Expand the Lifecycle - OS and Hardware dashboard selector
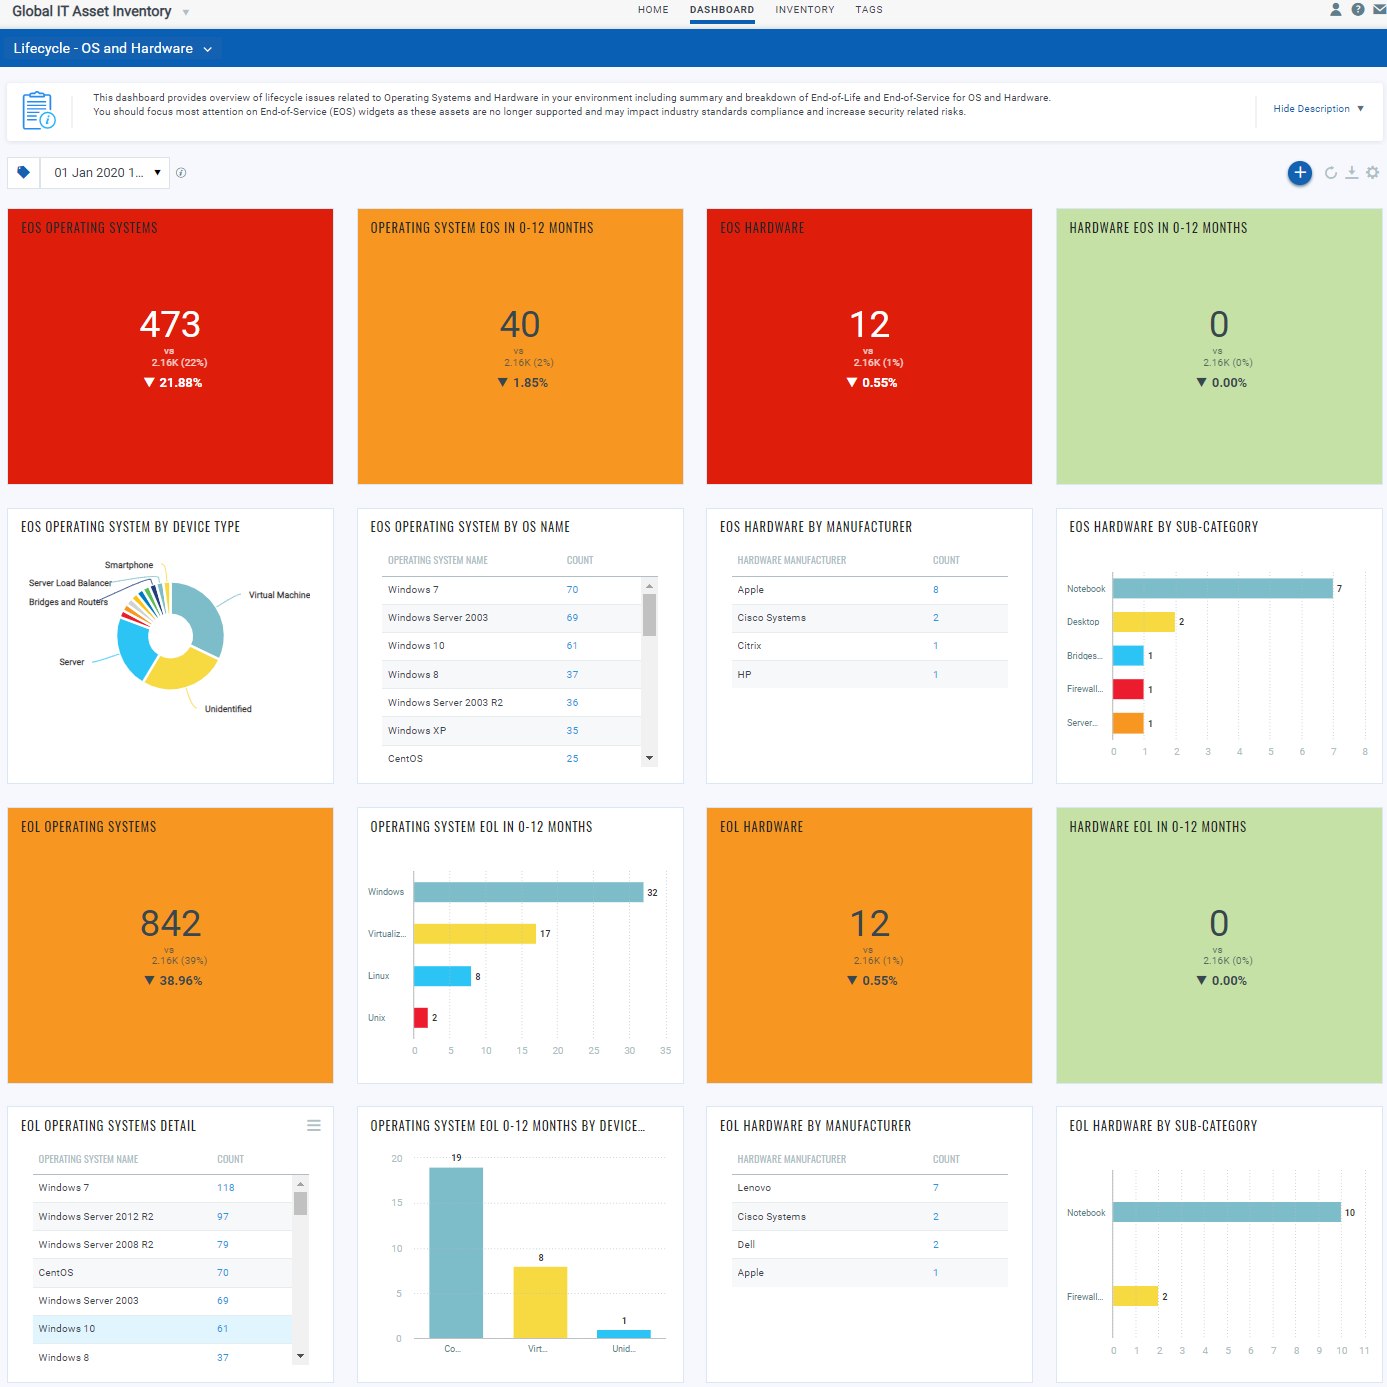This screenshot has height=1387, width=1387. click(x=207, y=48)
